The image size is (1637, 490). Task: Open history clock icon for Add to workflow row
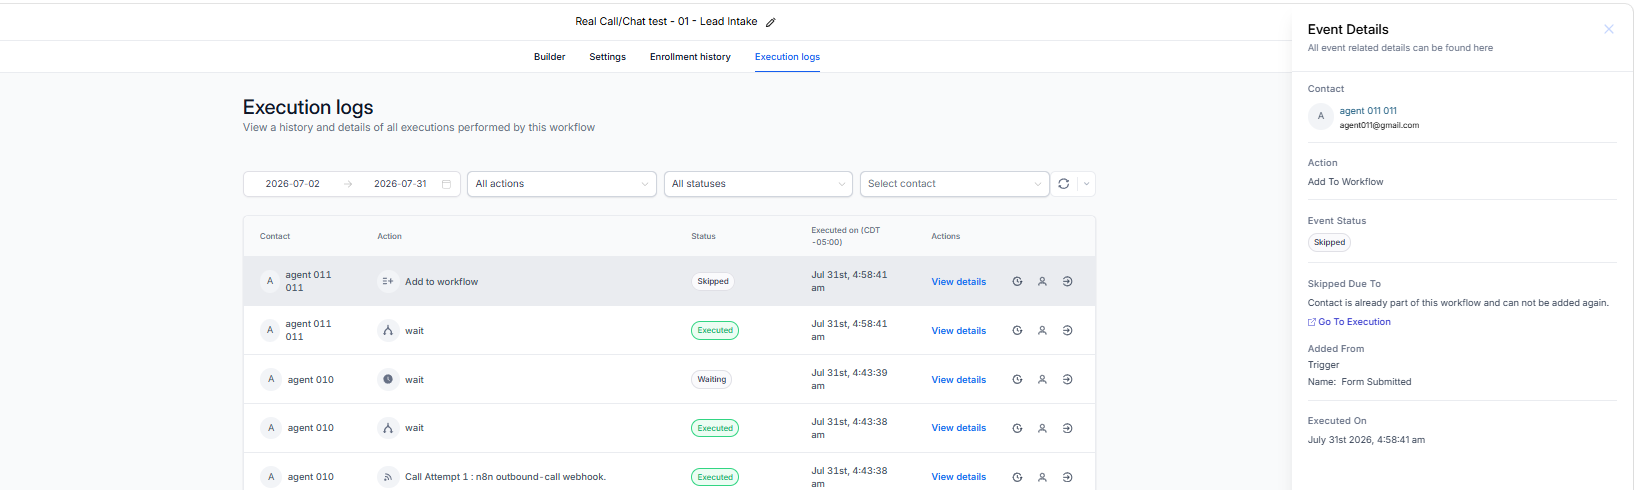point(1017,282)
